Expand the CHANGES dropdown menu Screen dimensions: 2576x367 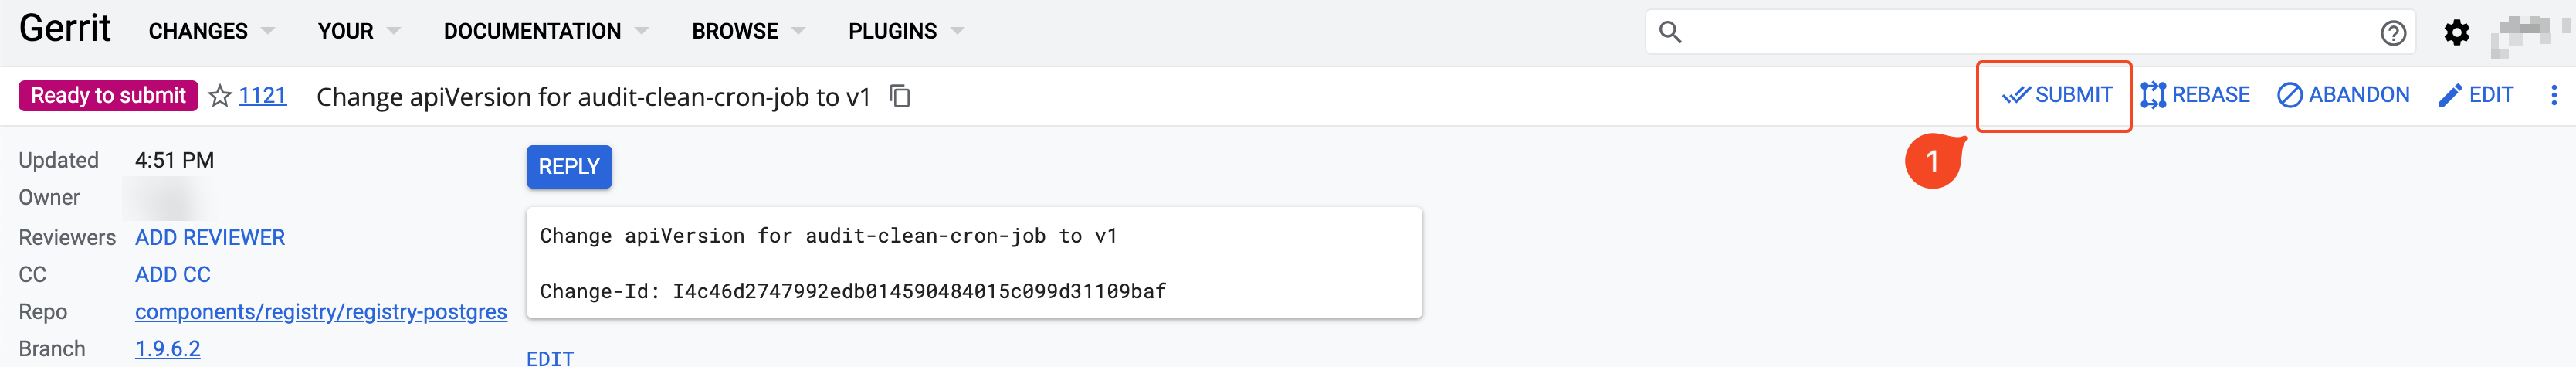(211, 31)
